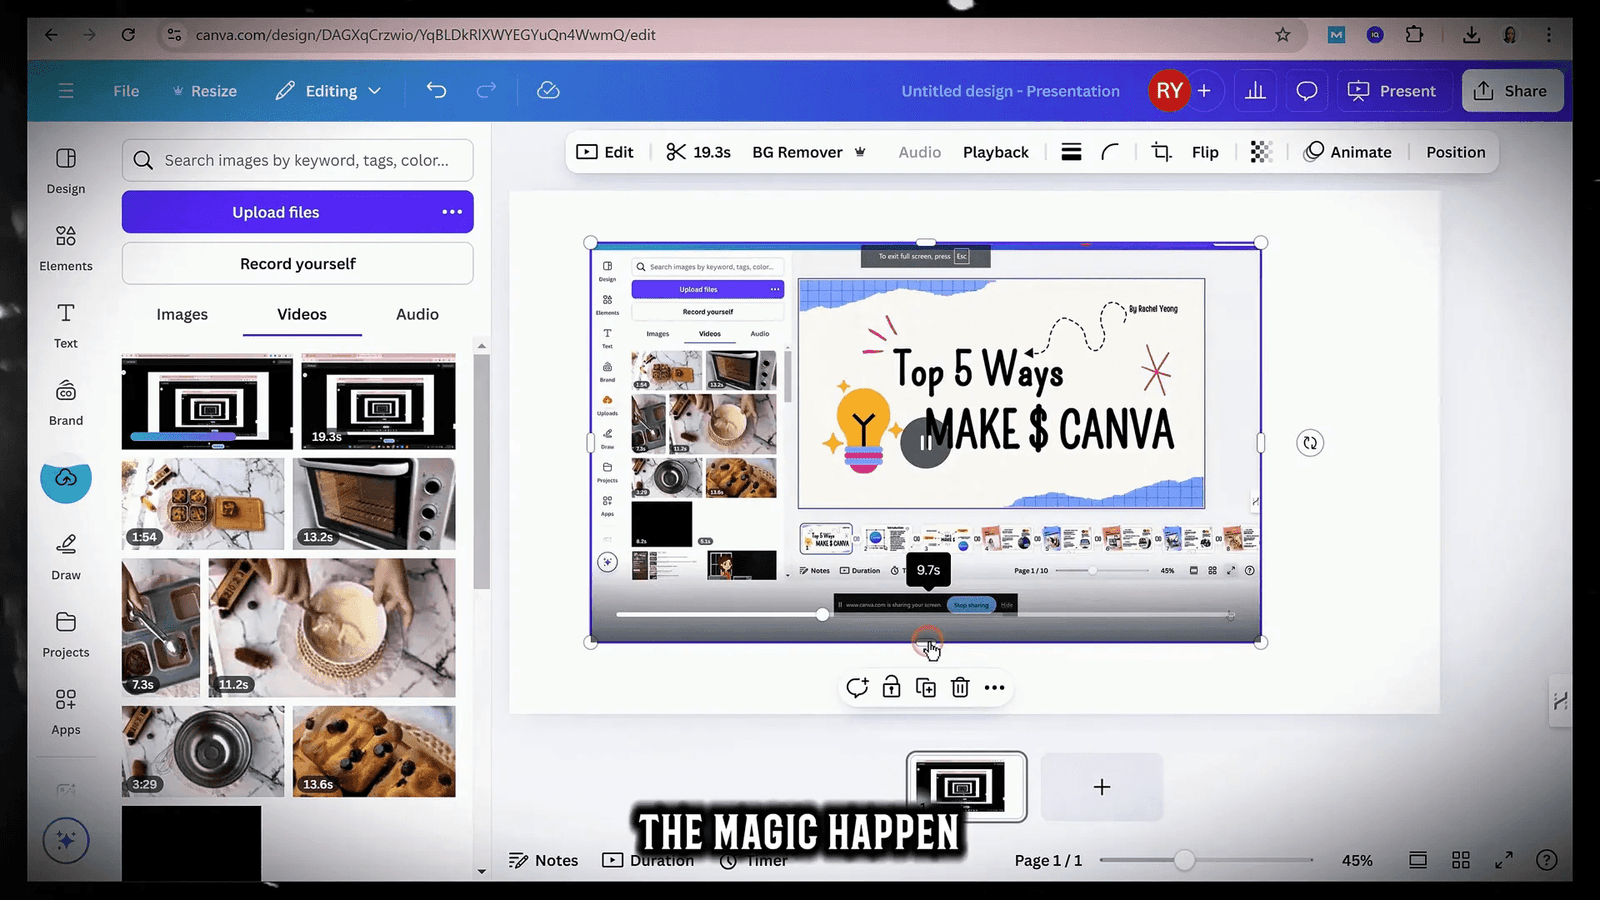Click the Magic sparkle assistant button
Screen dimensions: 1600x900
coord(66,841)
